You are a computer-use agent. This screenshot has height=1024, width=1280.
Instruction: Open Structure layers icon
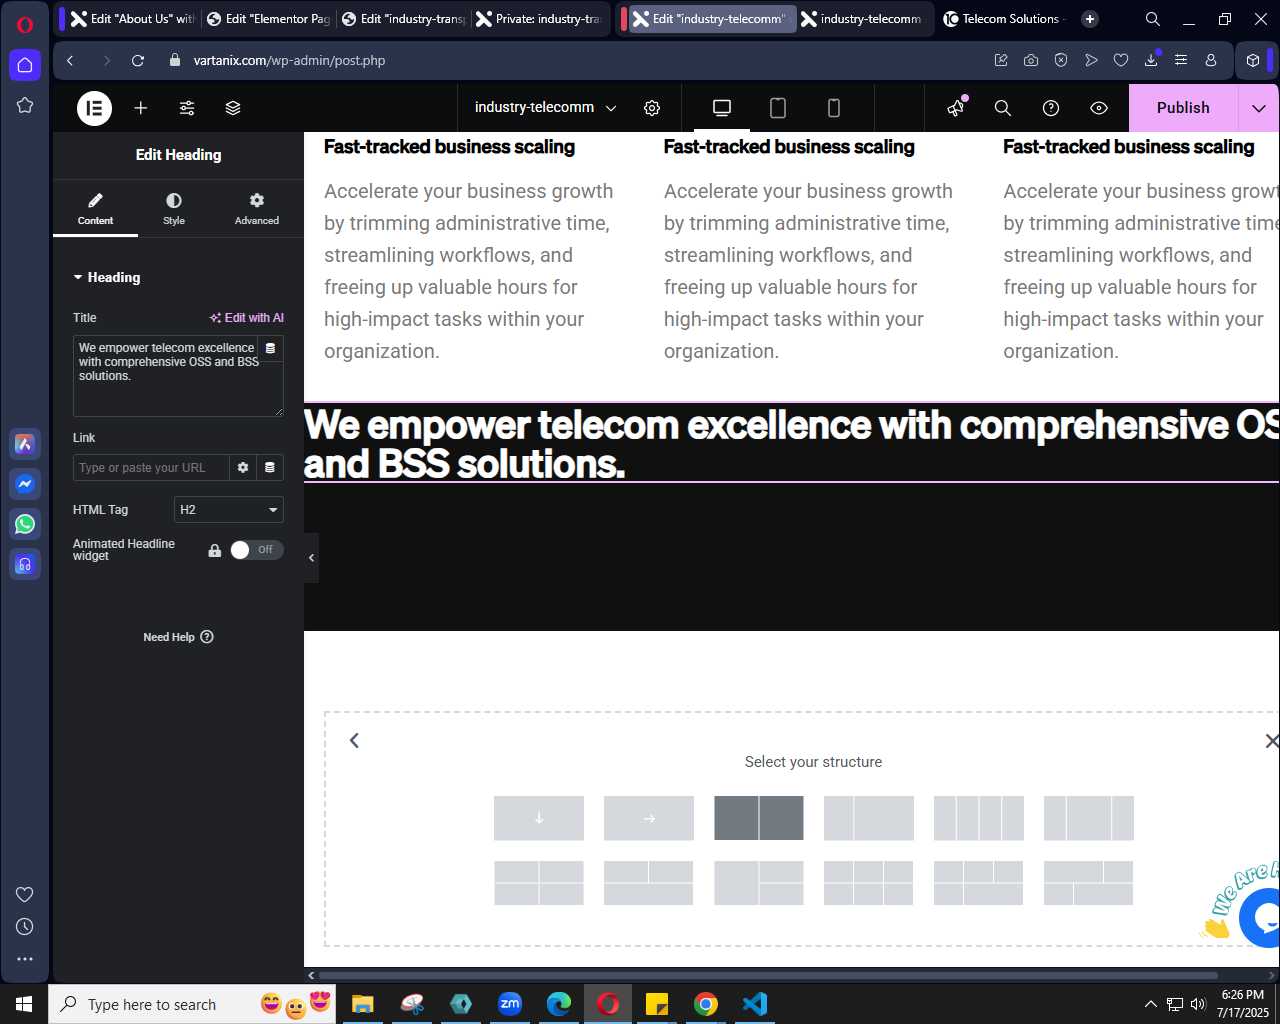point(233,108)
